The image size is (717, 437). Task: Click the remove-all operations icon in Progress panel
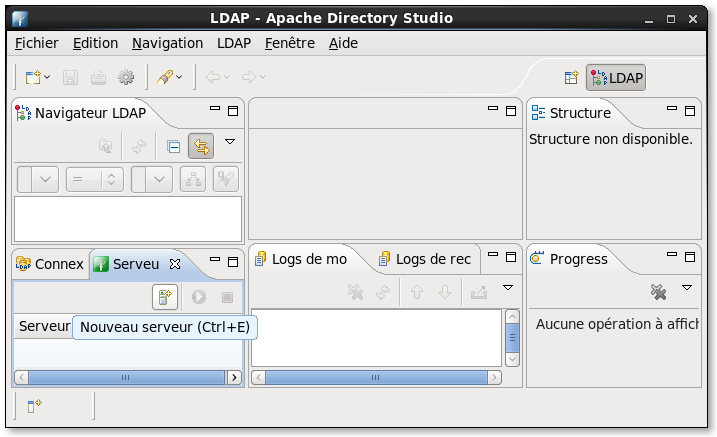click(x=658, y=292)
